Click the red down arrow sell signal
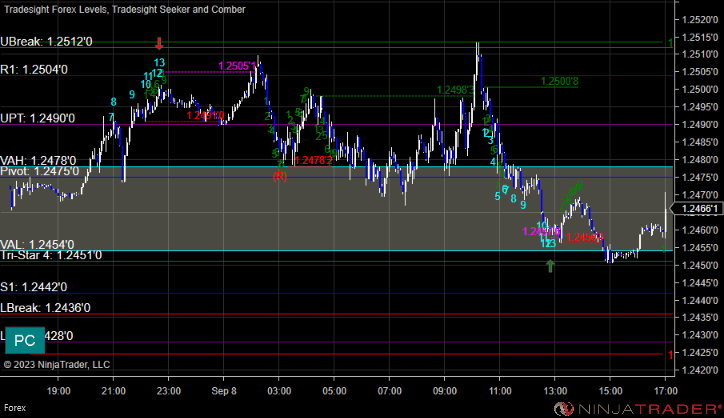Screen dimensions: 724x418 coord(159,43)
